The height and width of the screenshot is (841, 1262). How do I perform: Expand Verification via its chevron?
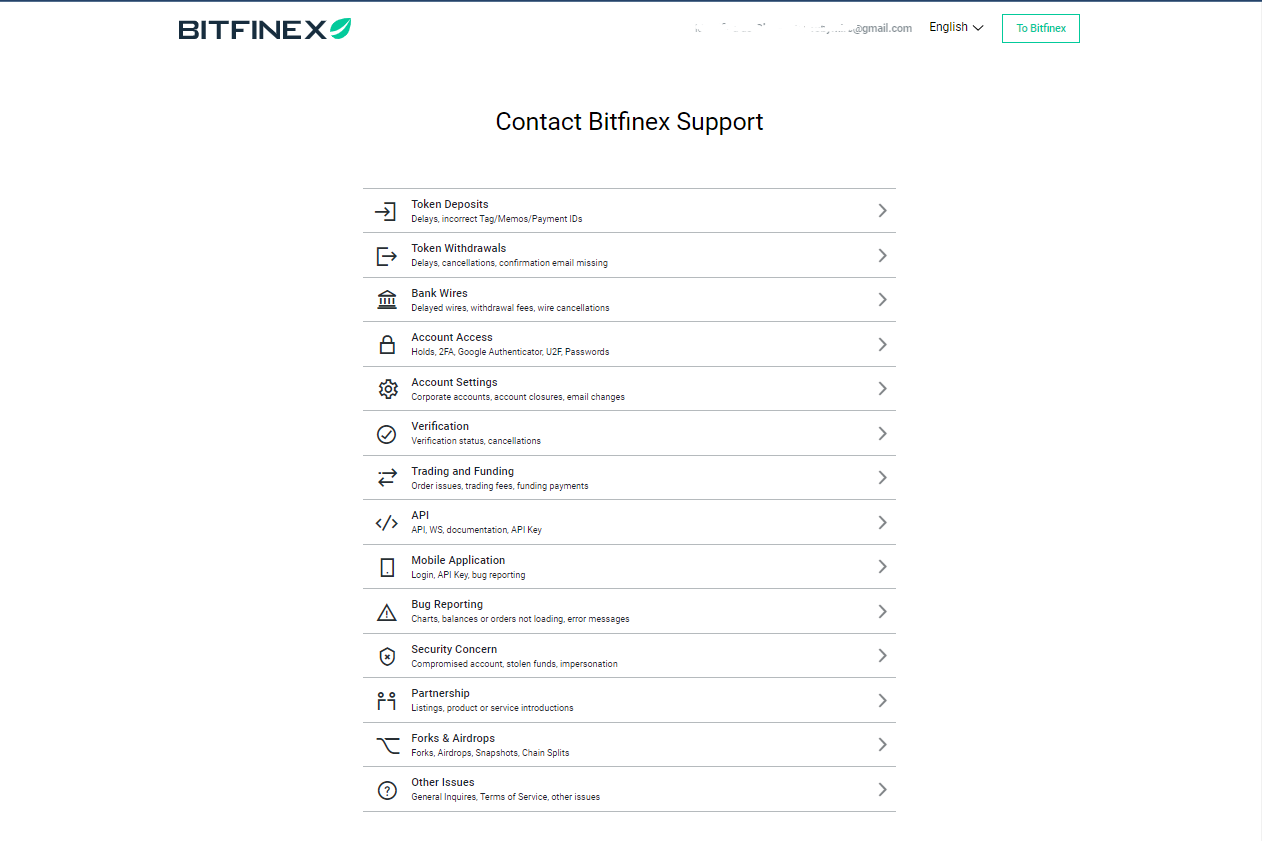tap(882, 434)
